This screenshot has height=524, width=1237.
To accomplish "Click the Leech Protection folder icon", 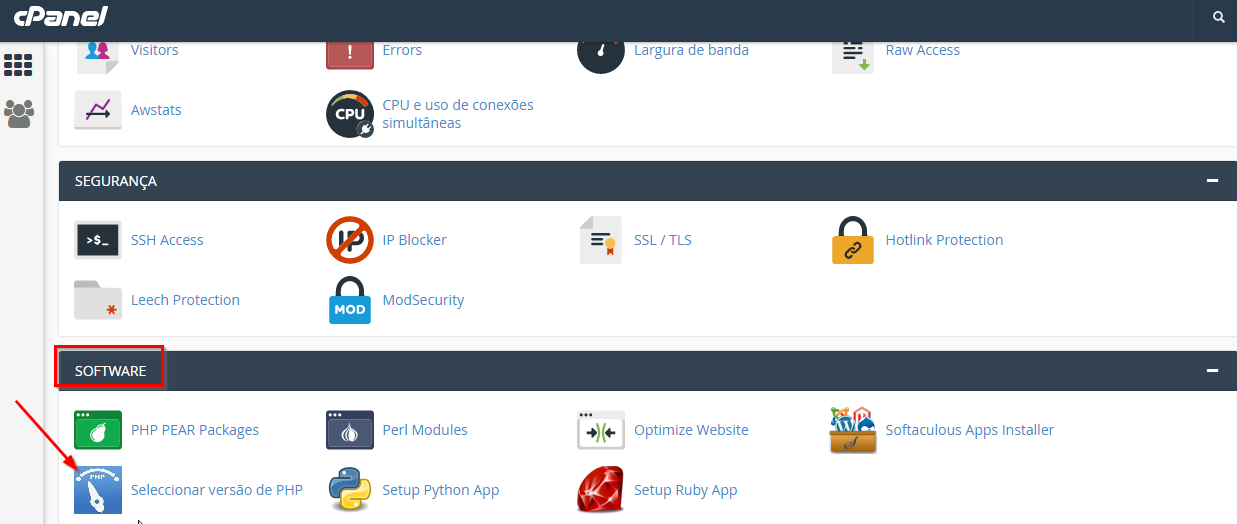I will point(98,300).
